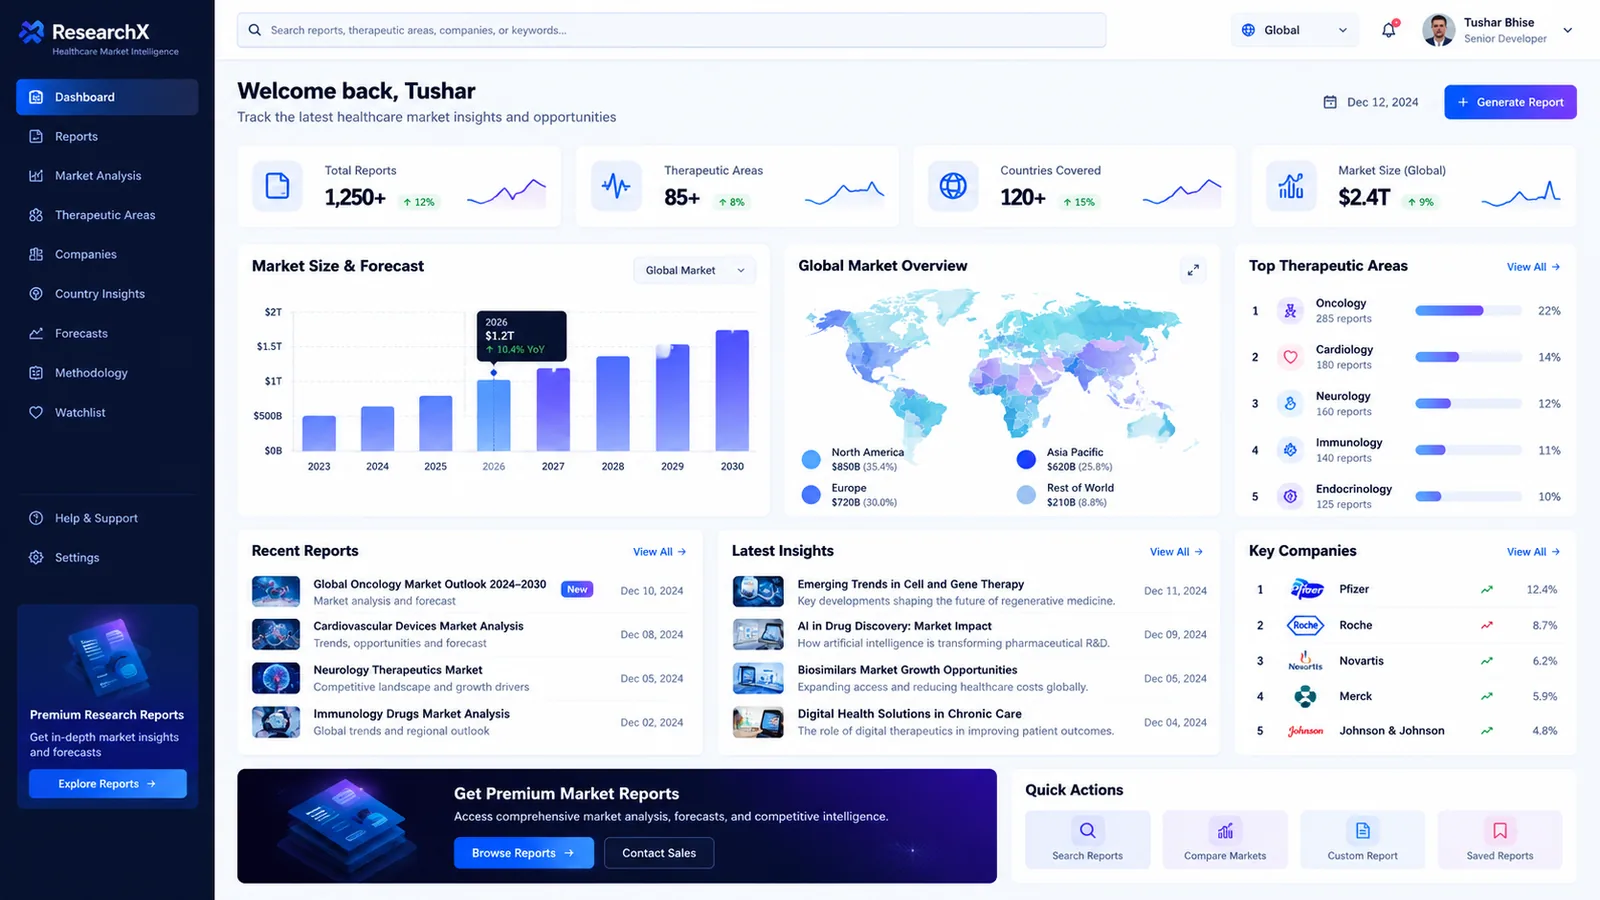Open the Global region dropdown
The image size is (1600, 900).
click(1295, 30)
